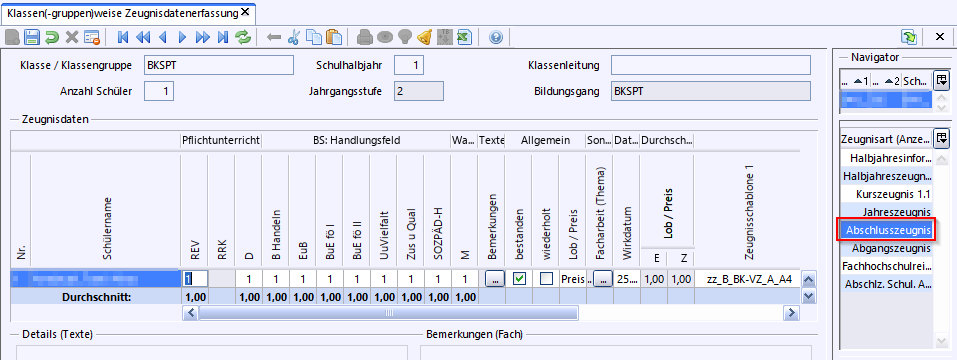The height and width of the screenshot is (360, 957).
Task: Uncheck the bestanden checkbox
Action: point(519,279)
